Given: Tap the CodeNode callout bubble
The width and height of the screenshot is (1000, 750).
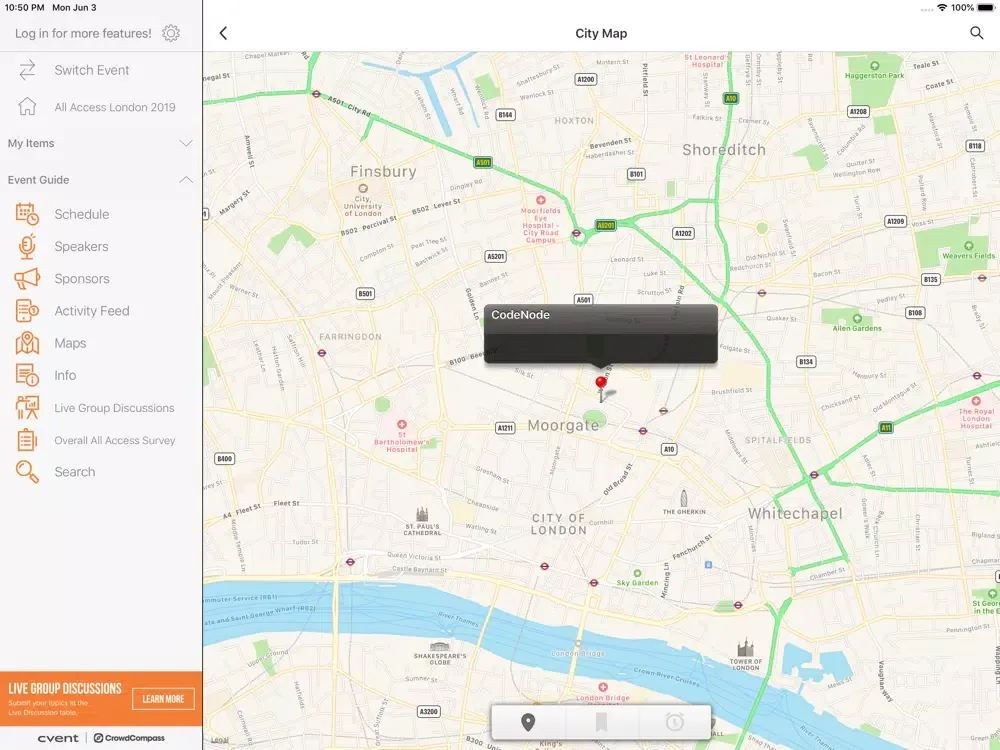Looking at the screenshot, I should click(x=600, y=332).
